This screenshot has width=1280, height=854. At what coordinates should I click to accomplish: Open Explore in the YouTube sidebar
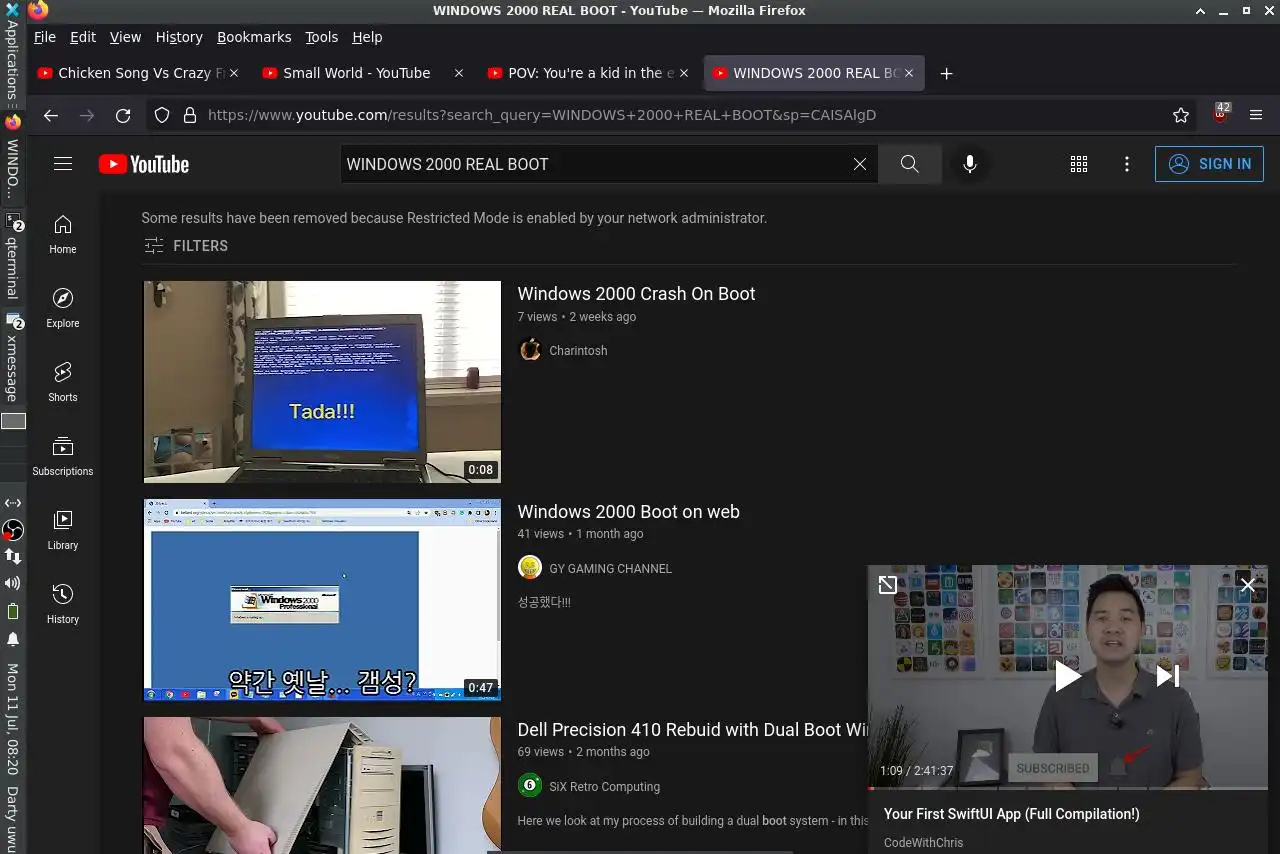(x=63, y=308)
